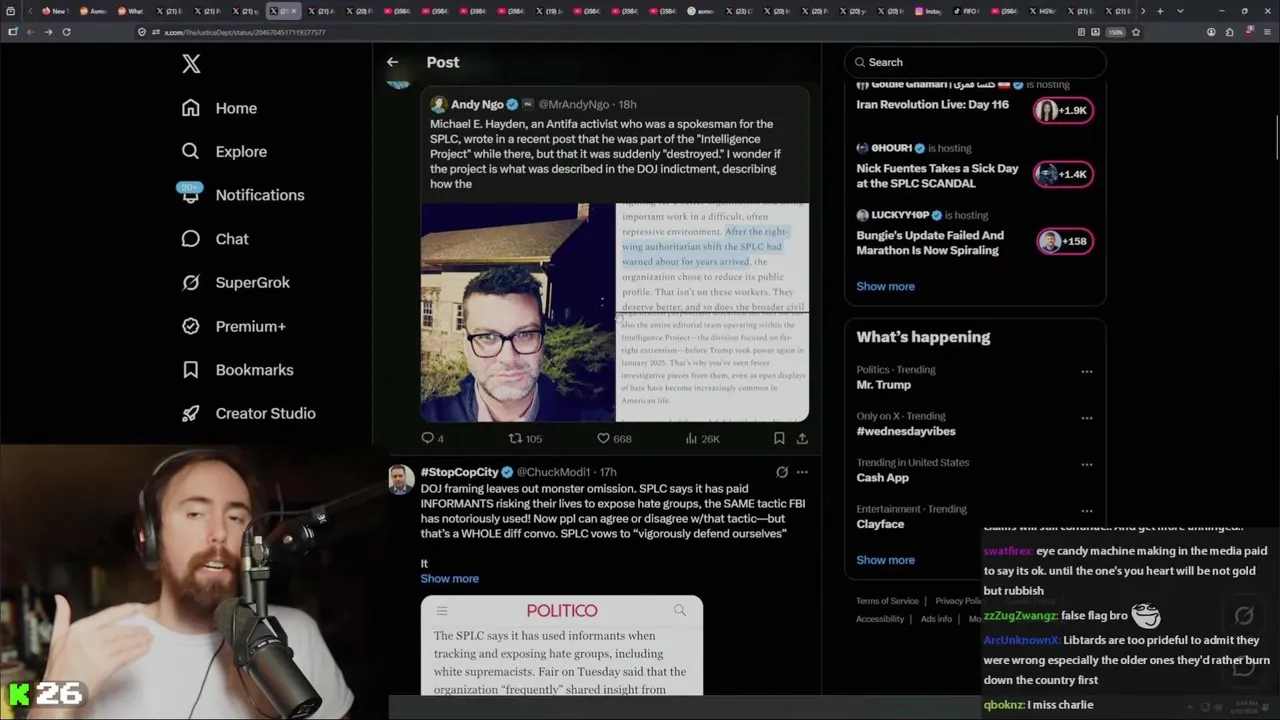Open Notifications with the 20+ badge

[x=242, y=195]
